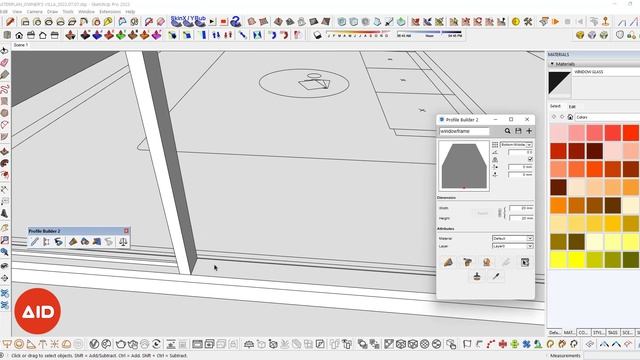Click the profile Width value field
The image size is (640, 360).
pyautogui.click(x=521, y=208)
